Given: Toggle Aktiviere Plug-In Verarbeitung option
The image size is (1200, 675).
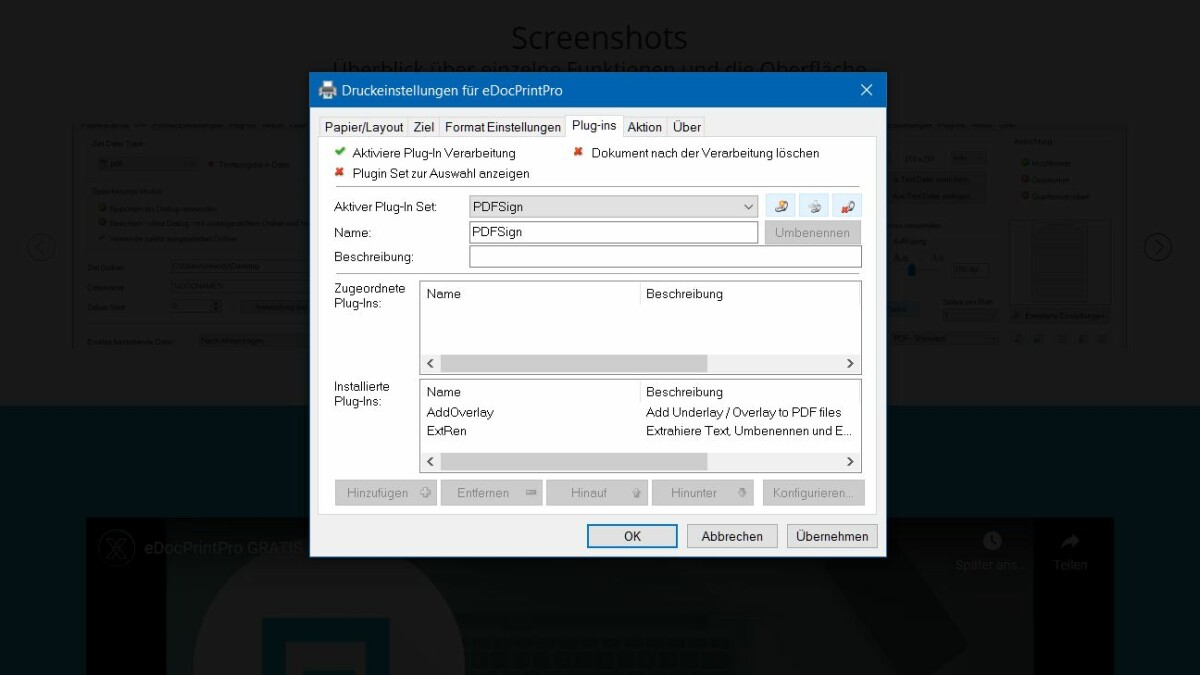Looking at the screenshot, I should 340,152.
